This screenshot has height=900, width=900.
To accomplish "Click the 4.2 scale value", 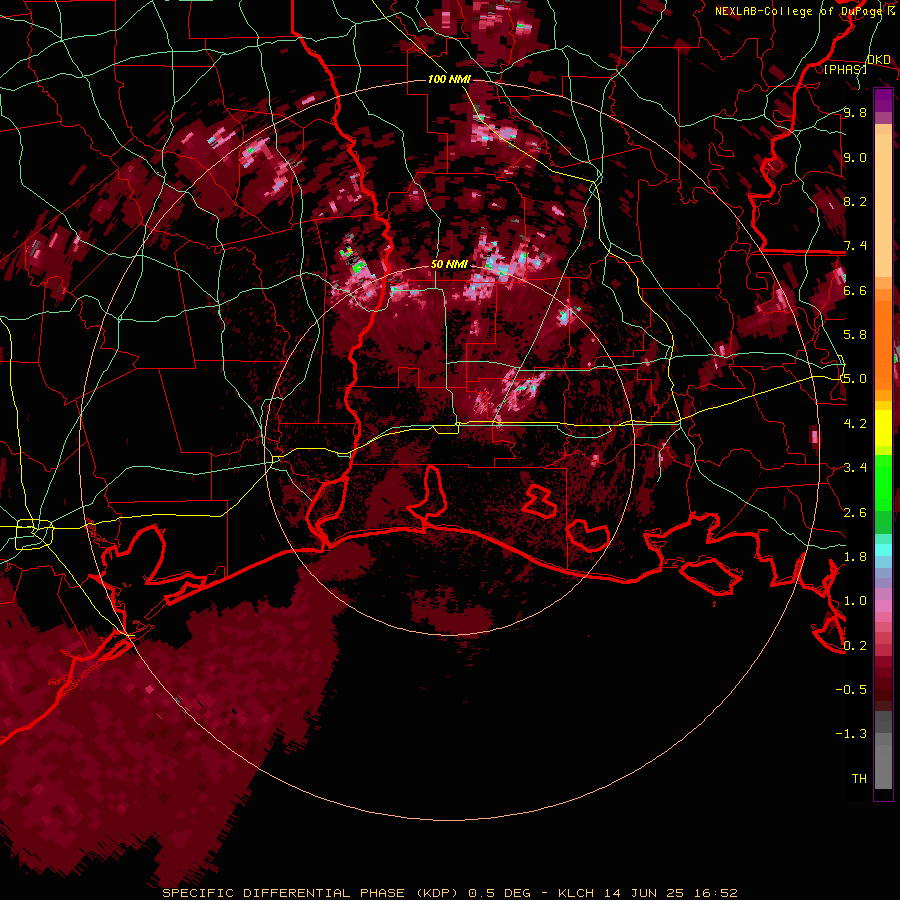I will pyautogui.click(x=855, y=424).
